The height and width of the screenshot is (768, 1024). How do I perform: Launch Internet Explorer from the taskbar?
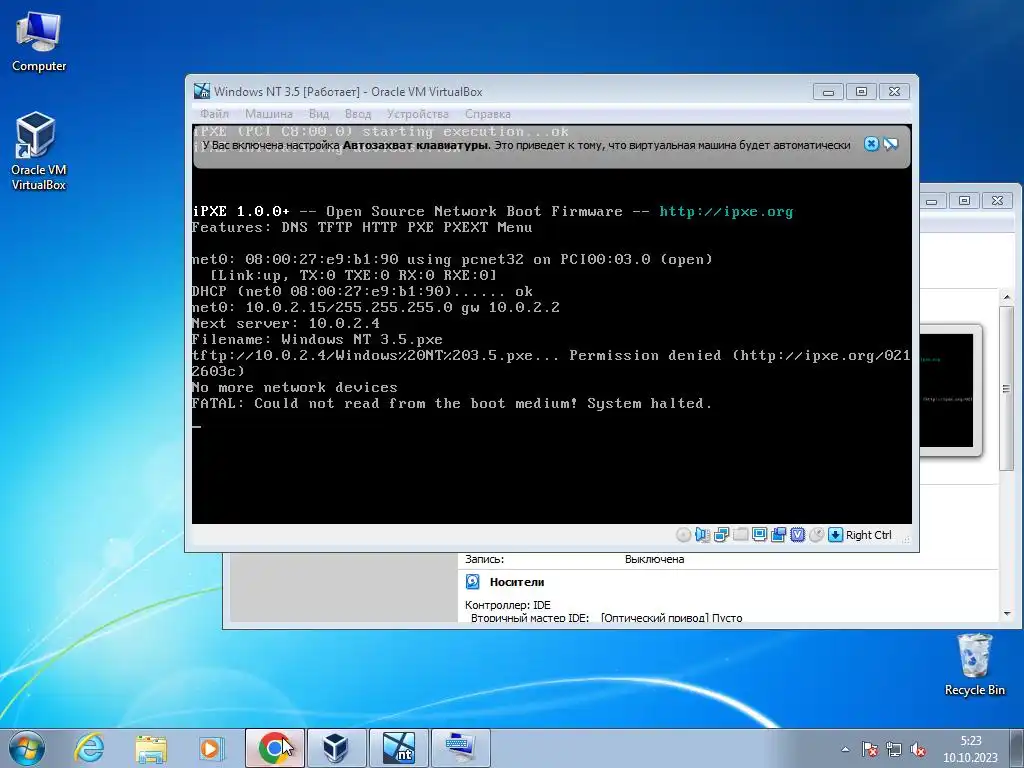tap(89, 748)
